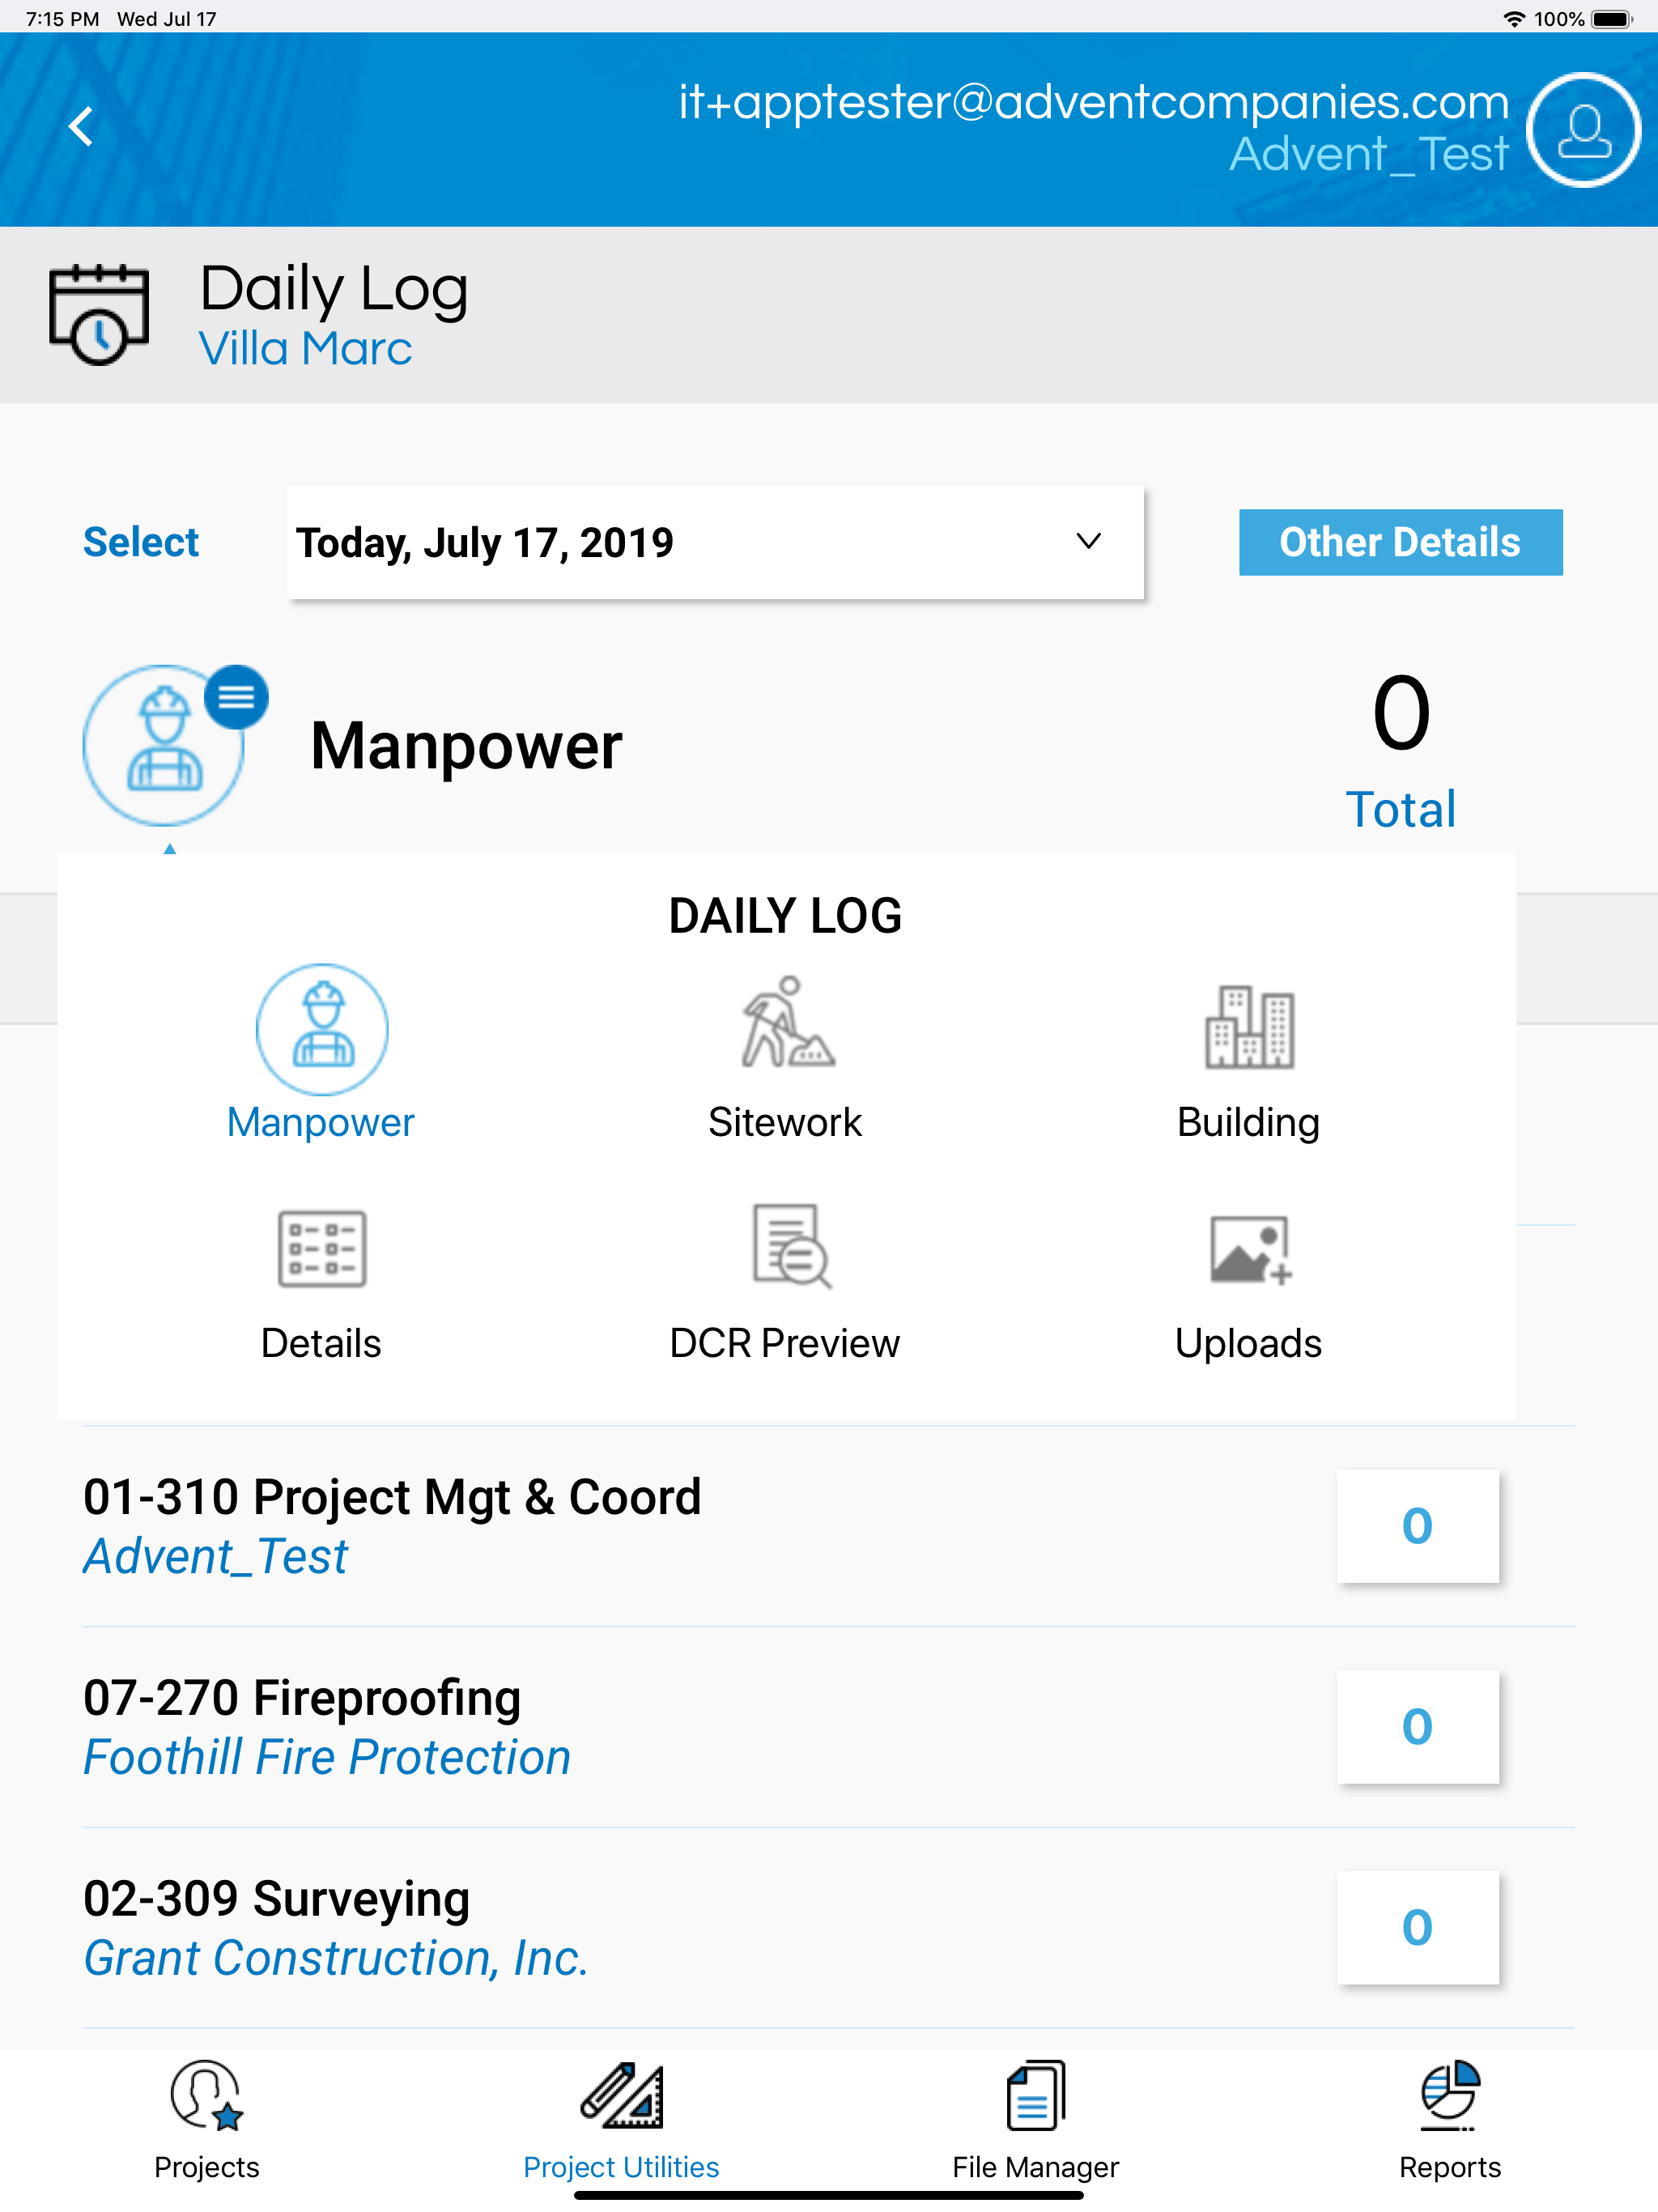Select the 07-270 Fireproofing row title
This screenshot has width=1658, height=2212.
click(x=302, y=1698)
